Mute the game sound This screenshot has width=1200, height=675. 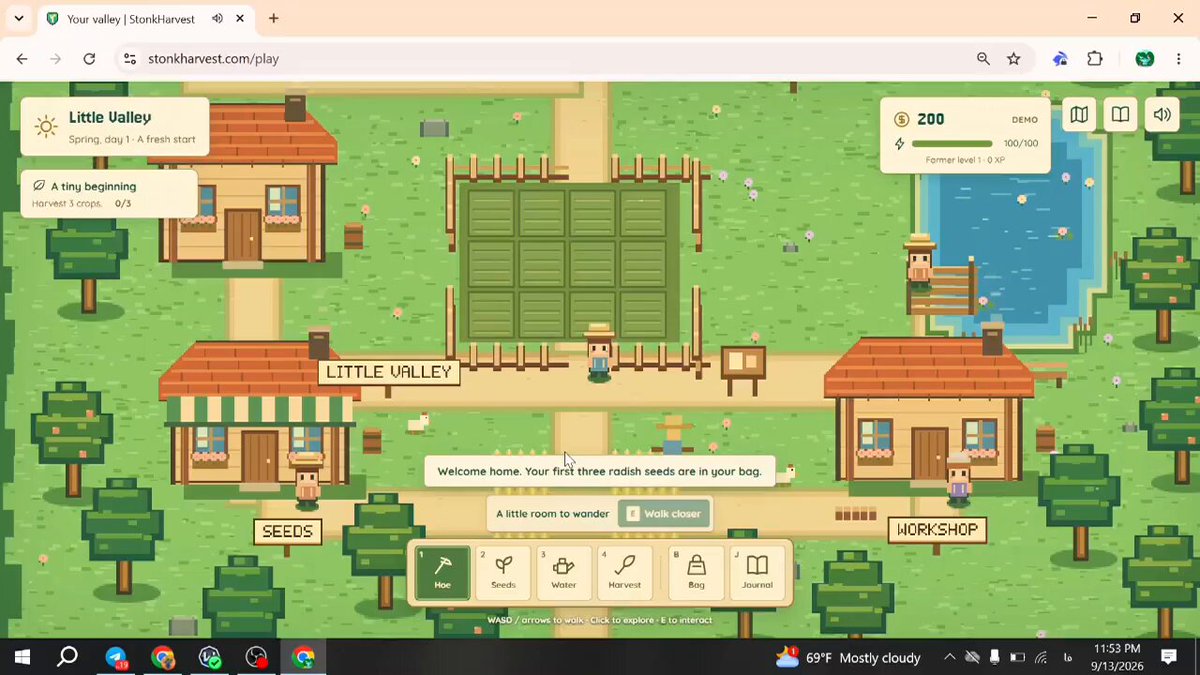1162,115
